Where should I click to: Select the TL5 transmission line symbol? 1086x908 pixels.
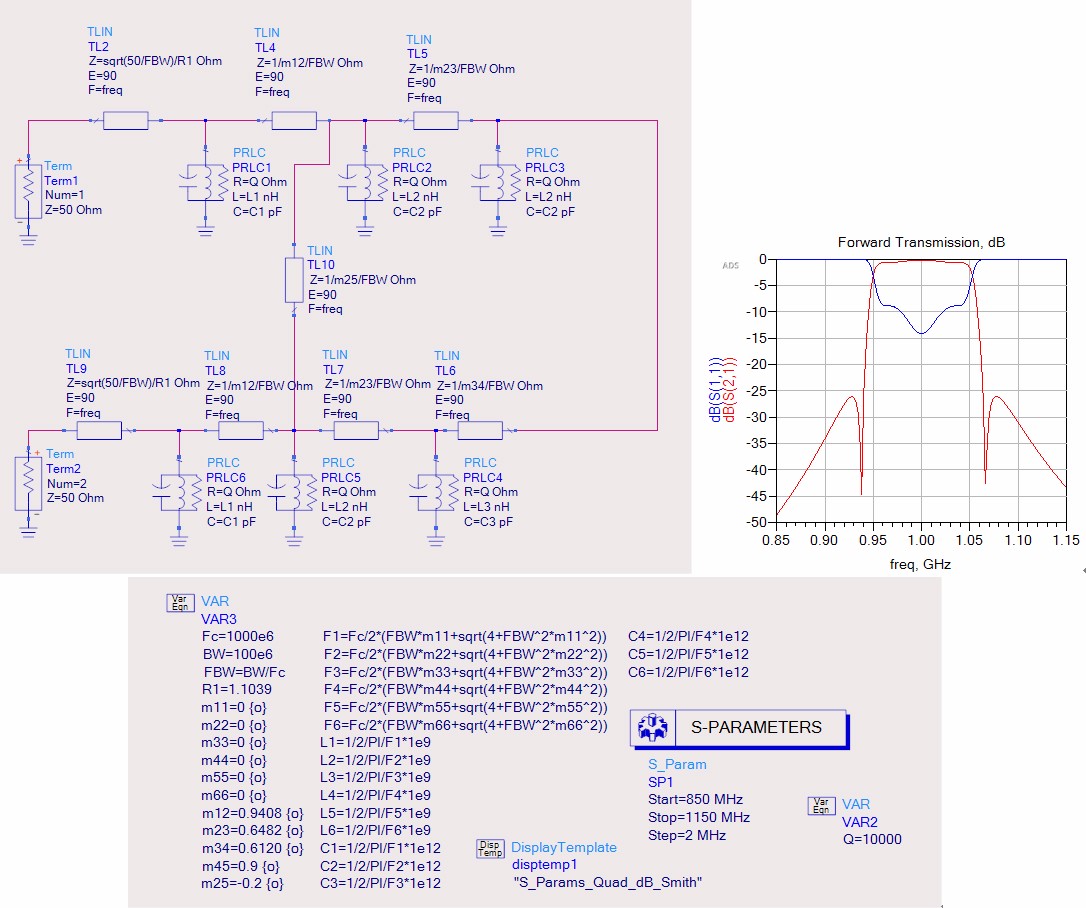click(x=435, y=121)
